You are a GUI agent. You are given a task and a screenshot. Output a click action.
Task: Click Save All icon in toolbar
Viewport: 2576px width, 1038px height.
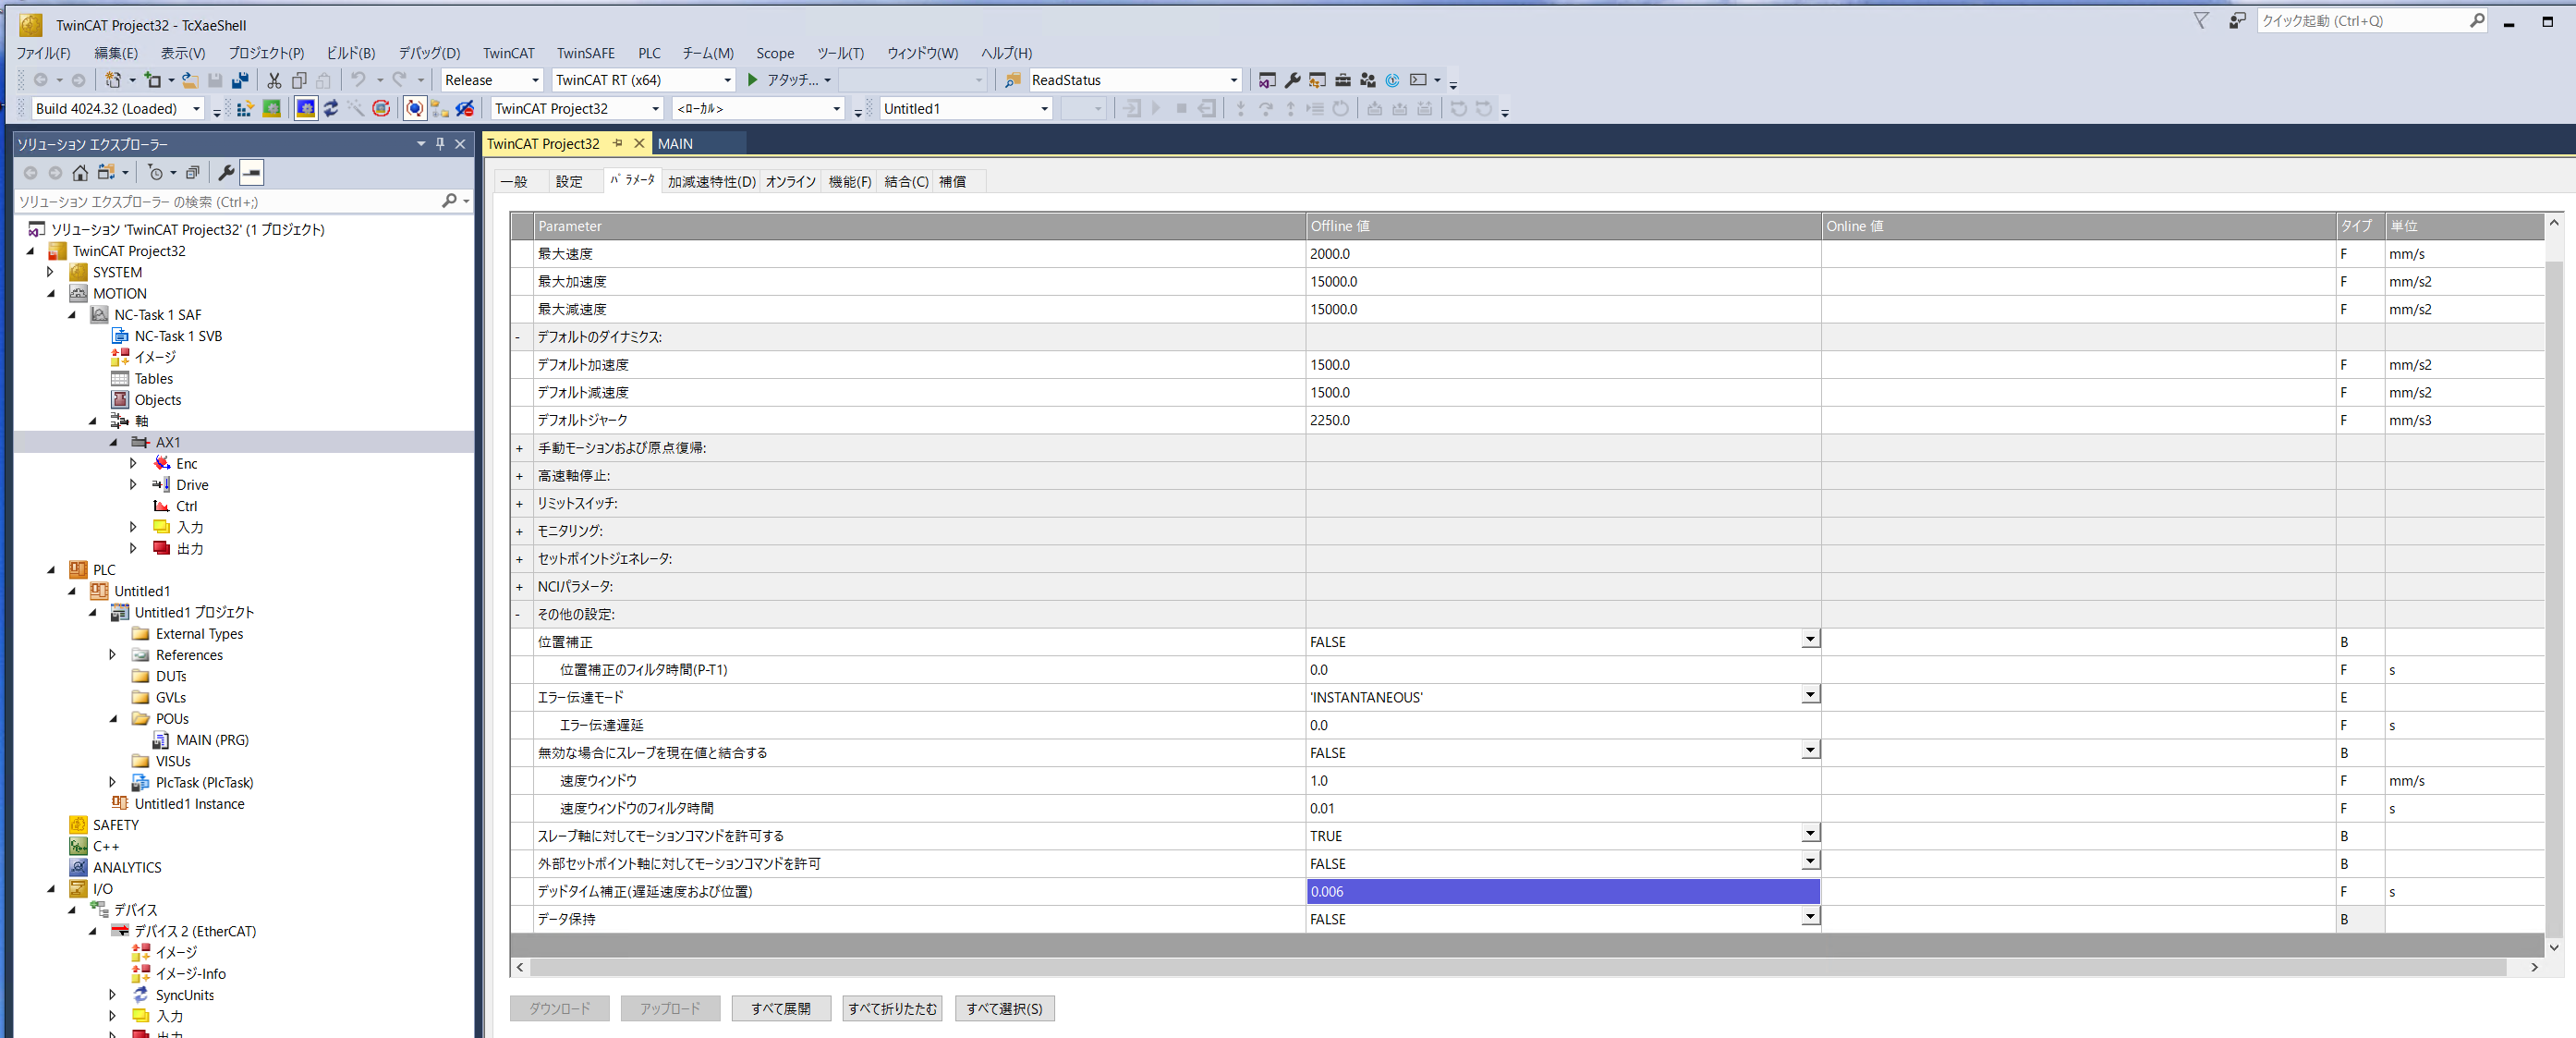coord(240,80)
